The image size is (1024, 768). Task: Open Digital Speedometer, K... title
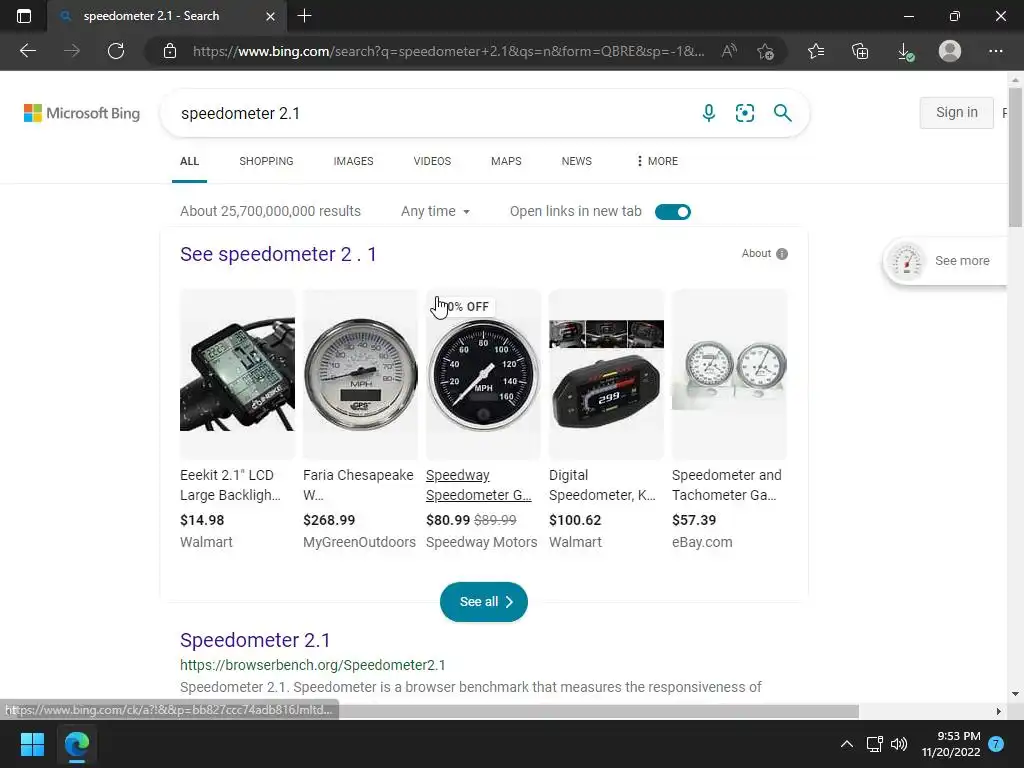point(602,485)
